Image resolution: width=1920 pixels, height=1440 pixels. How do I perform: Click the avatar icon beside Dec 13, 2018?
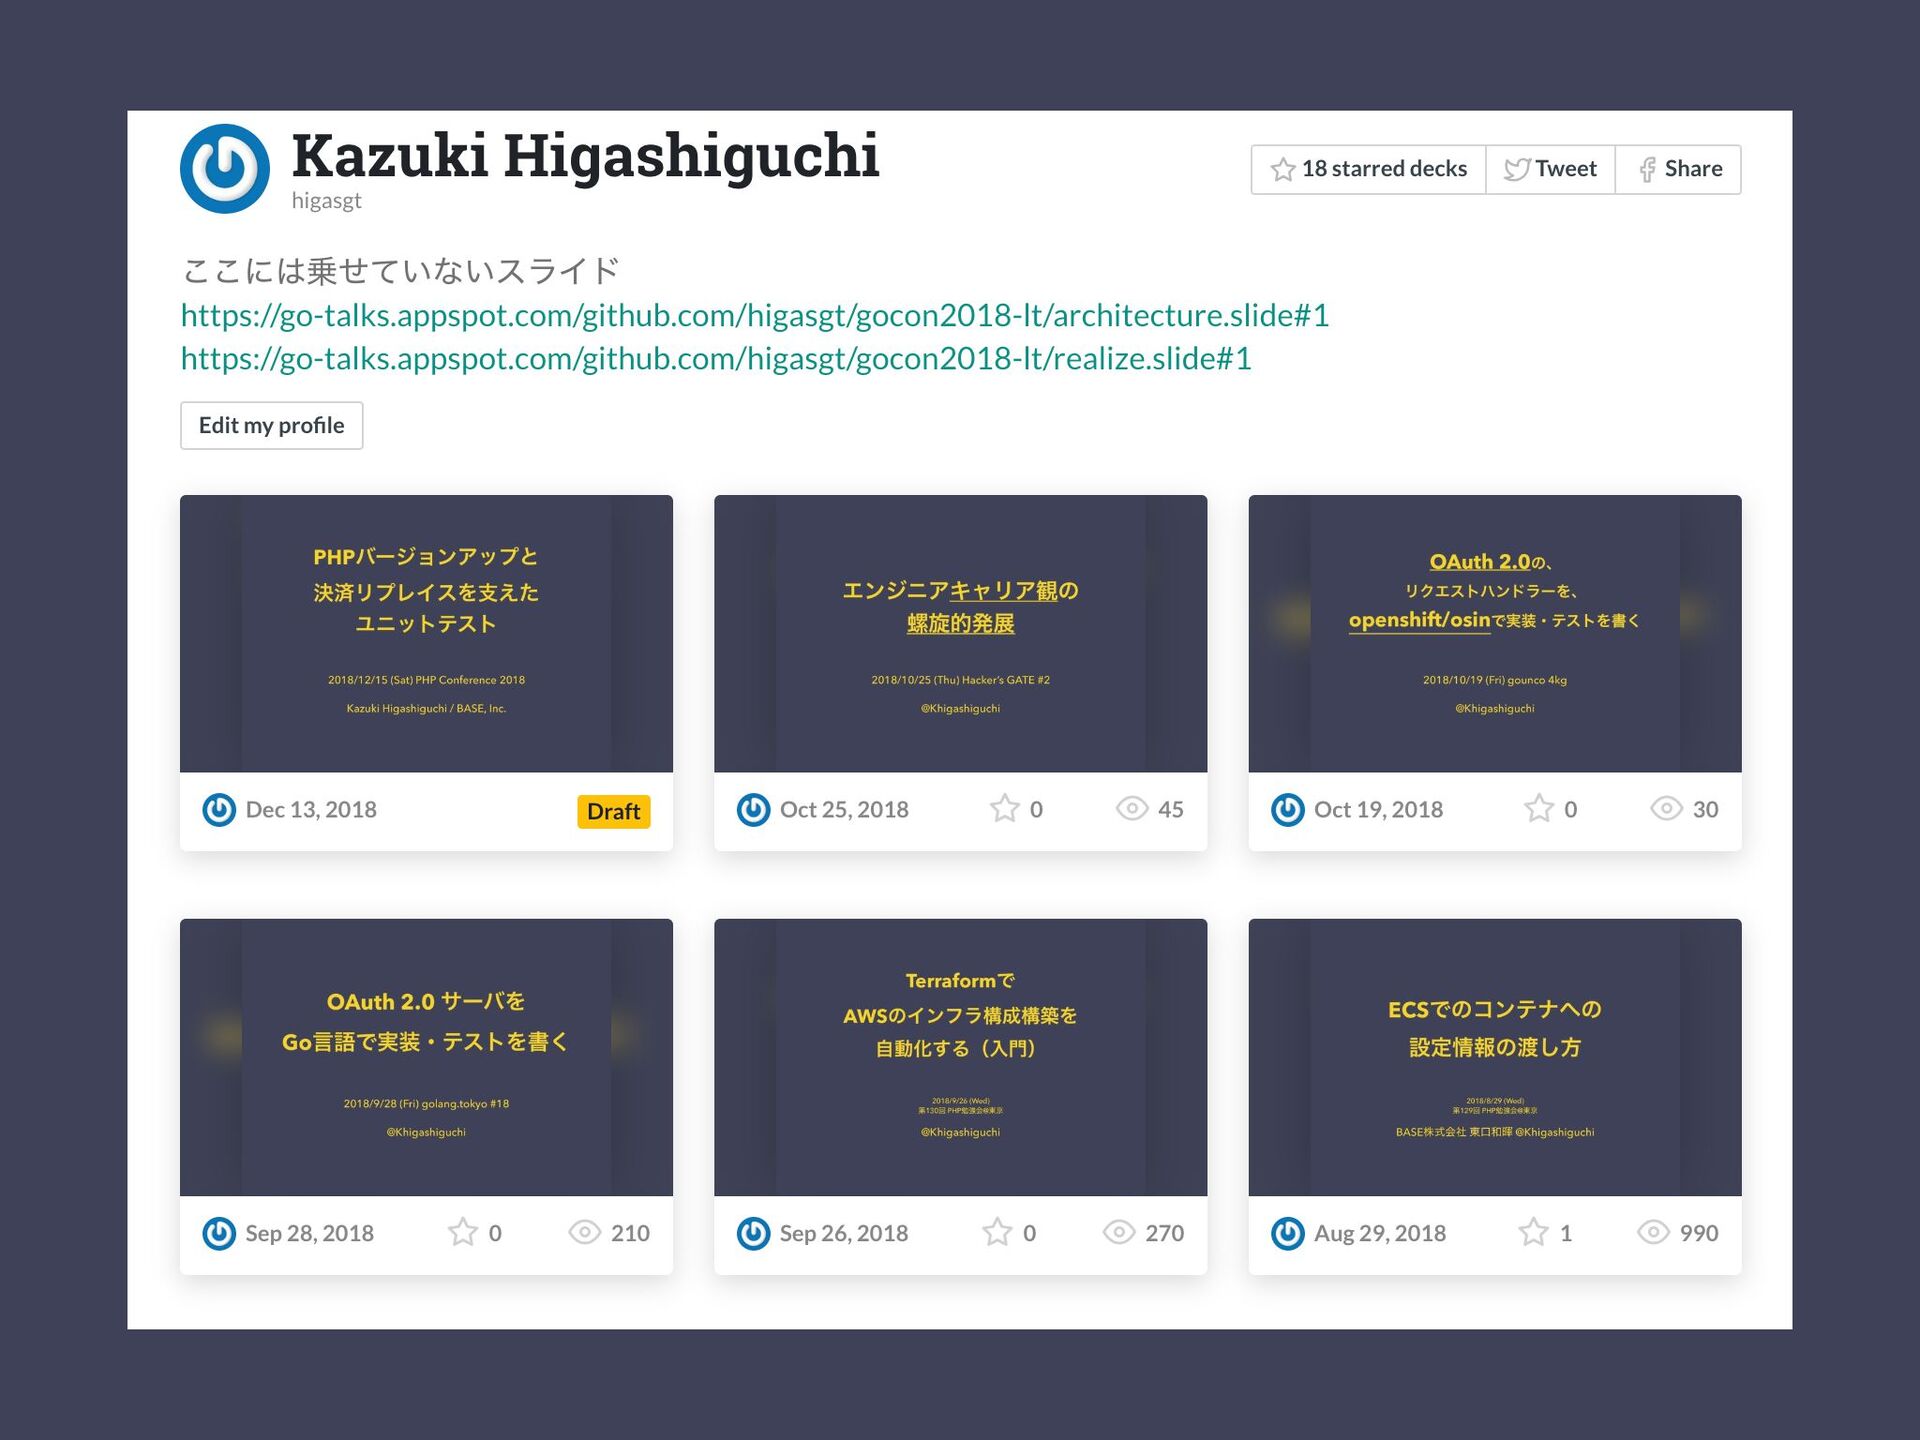[x=219, y=809]
